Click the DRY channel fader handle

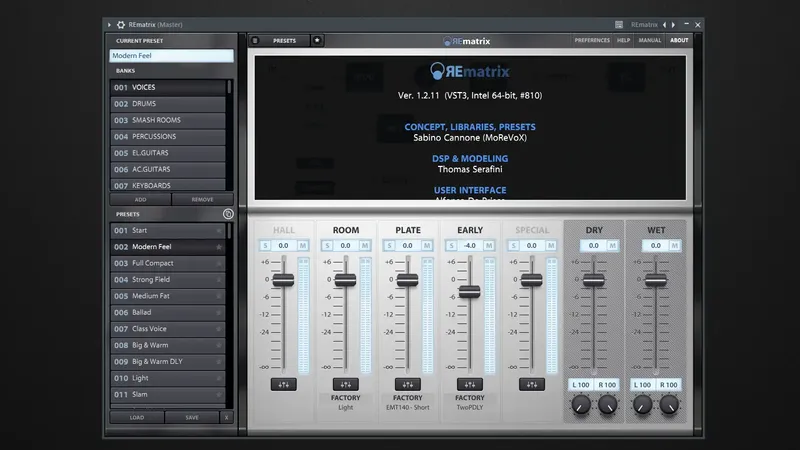594,280
